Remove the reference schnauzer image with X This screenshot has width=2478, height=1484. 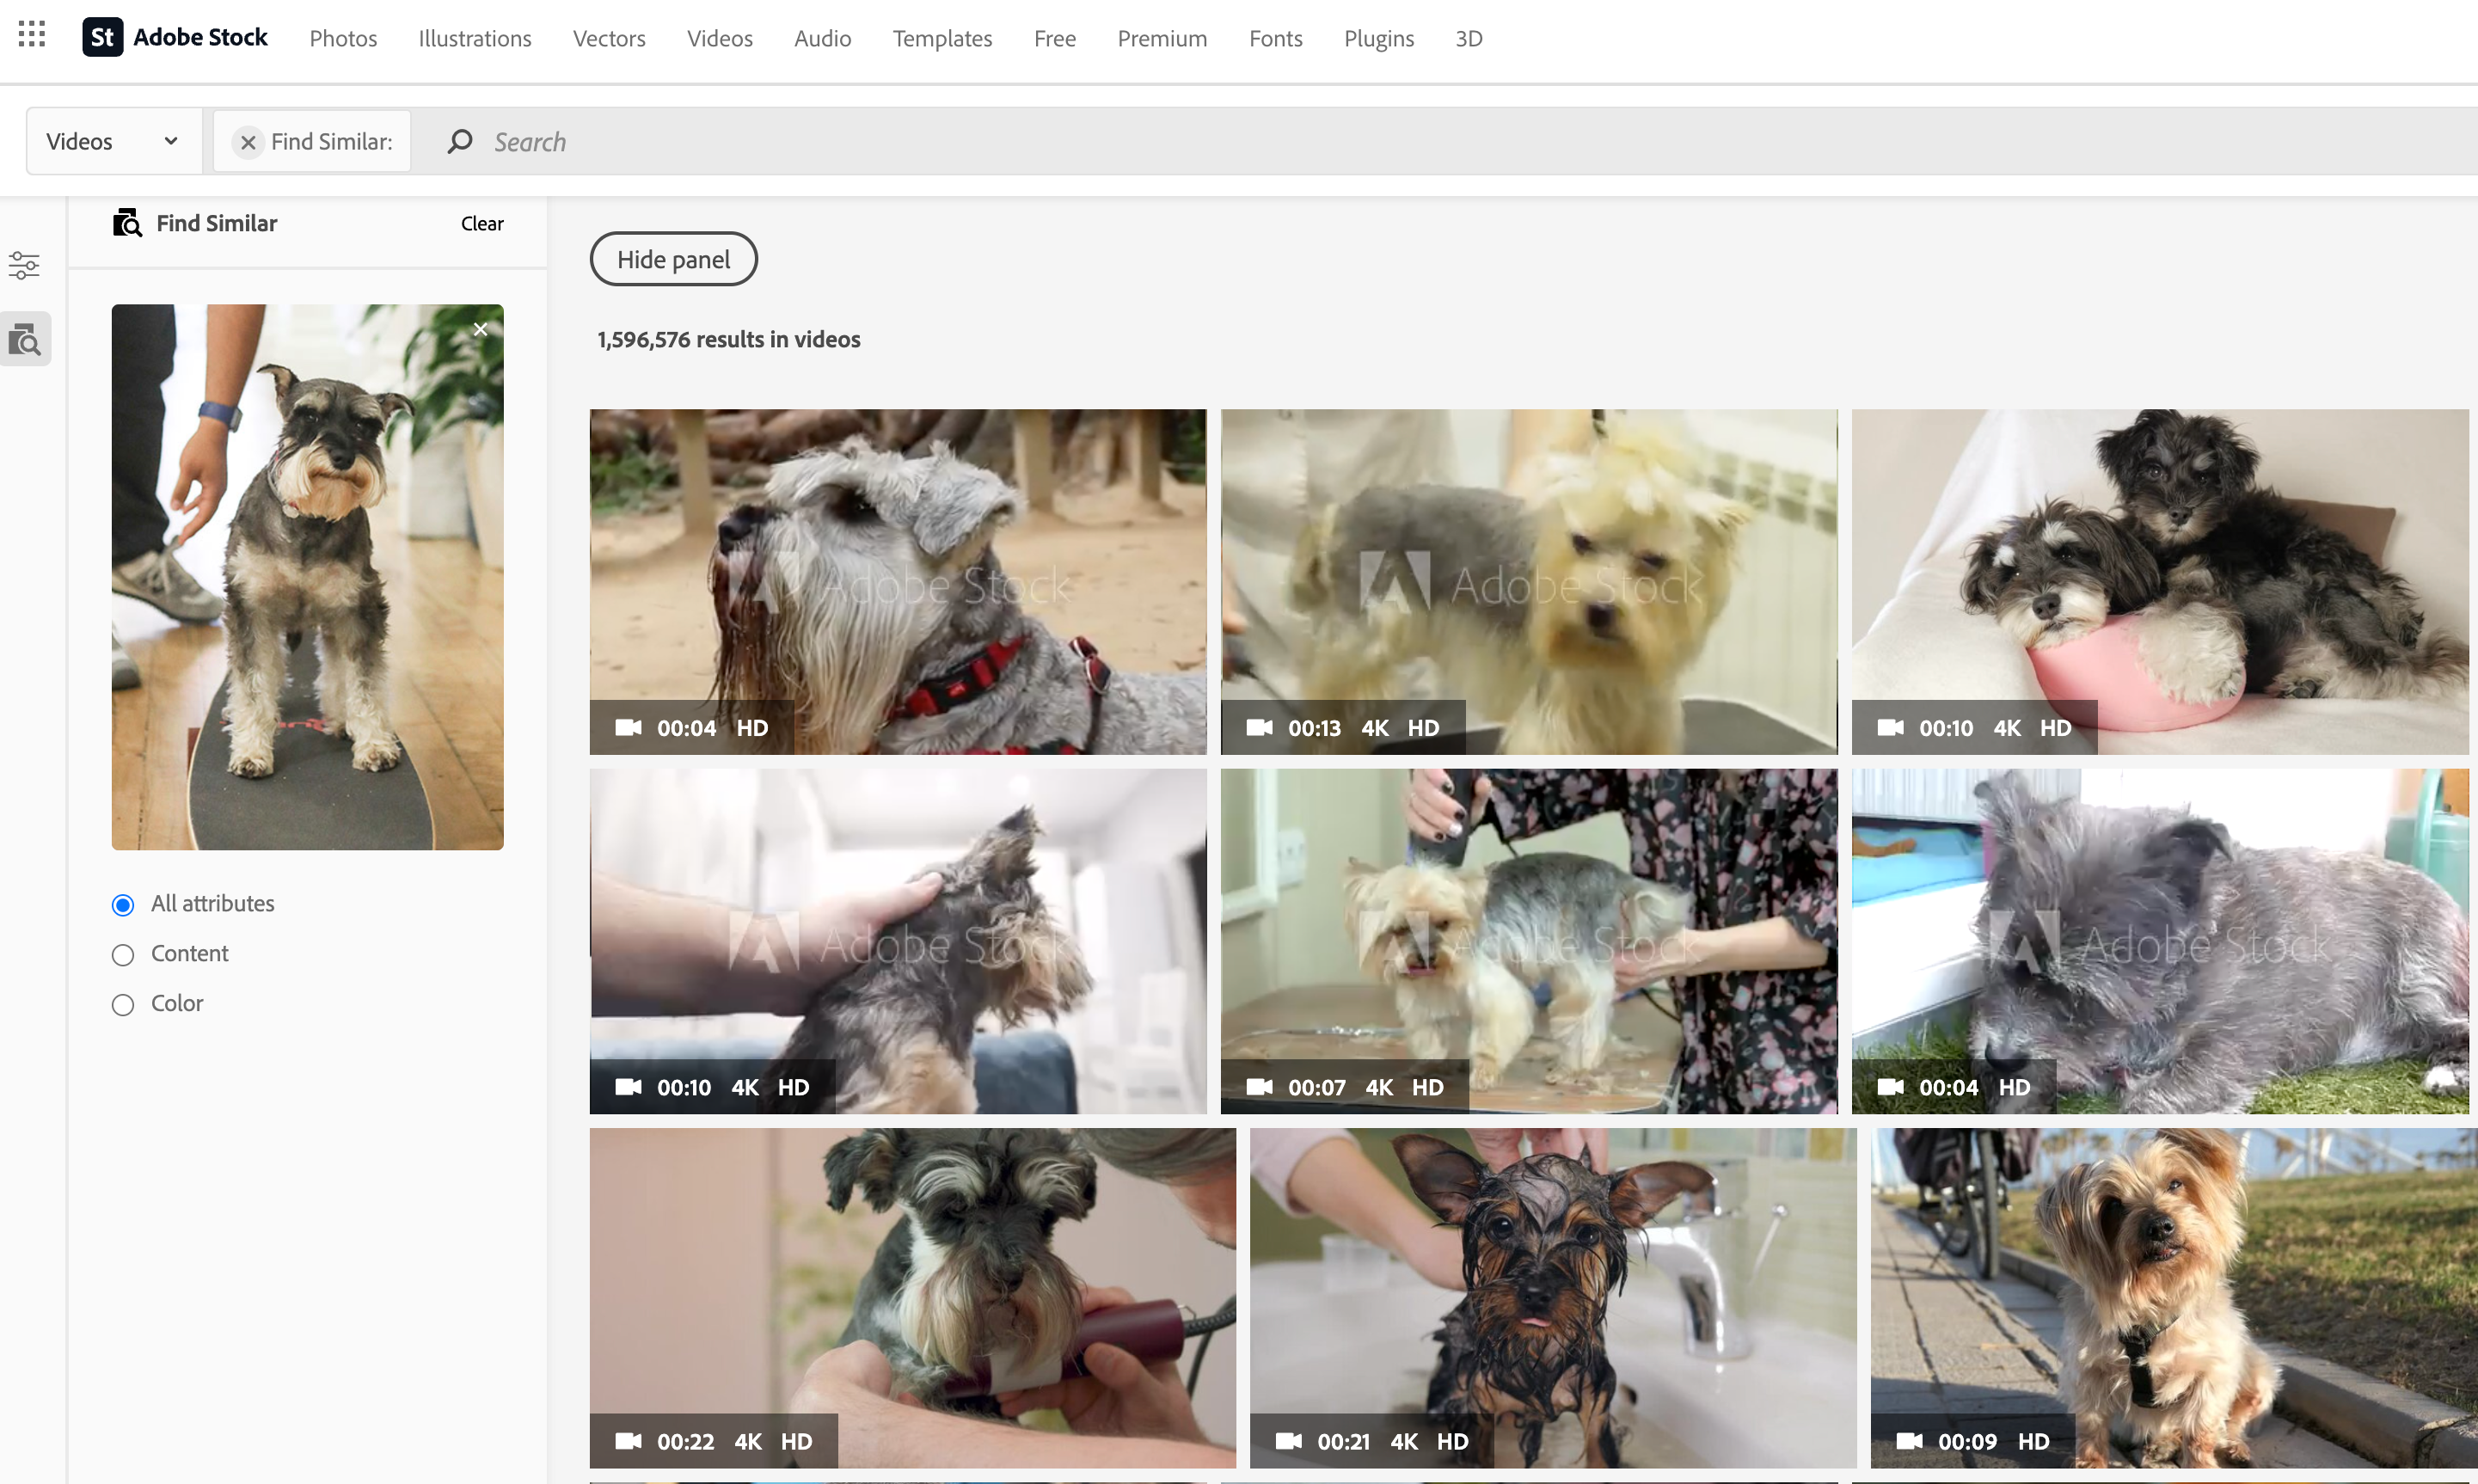pyautogui.click(x=480, y=330)
